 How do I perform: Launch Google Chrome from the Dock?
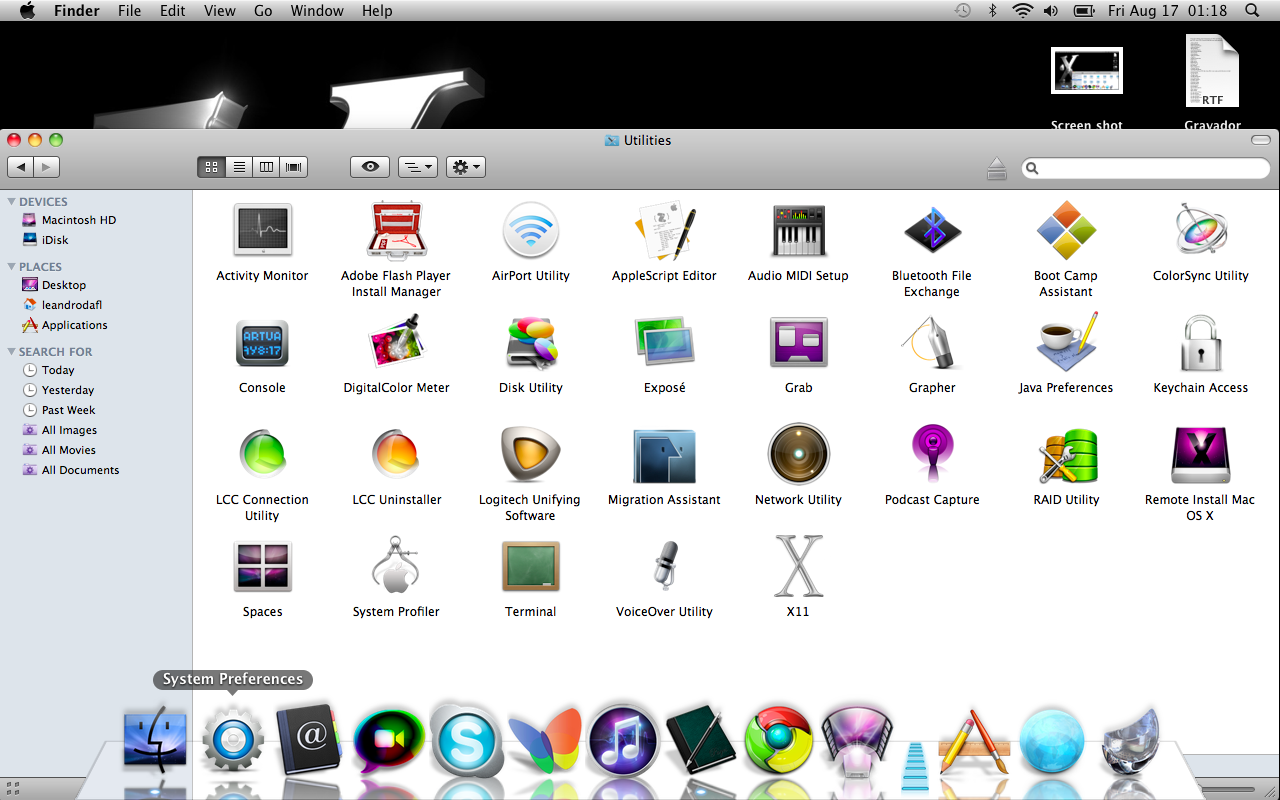[778, 740]
